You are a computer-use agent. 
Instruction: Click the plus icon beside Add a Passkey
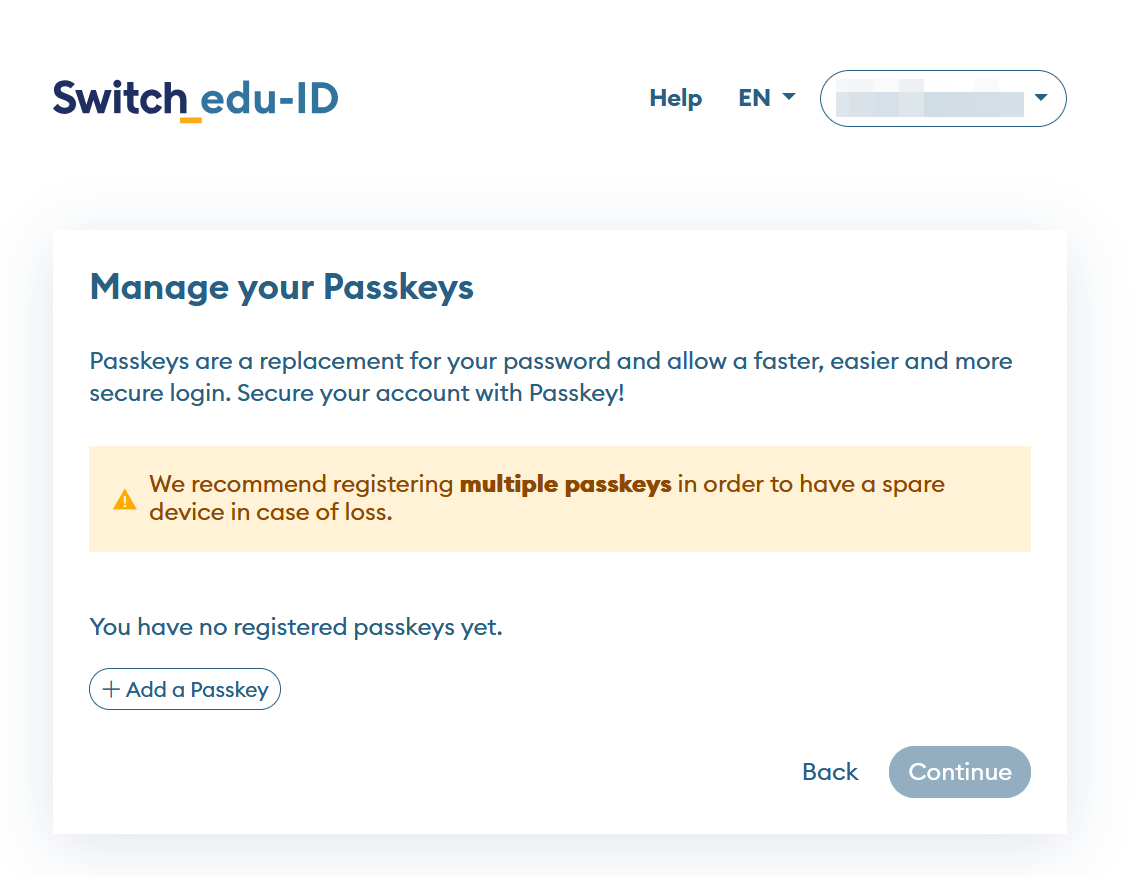click(x=111, y=690)
